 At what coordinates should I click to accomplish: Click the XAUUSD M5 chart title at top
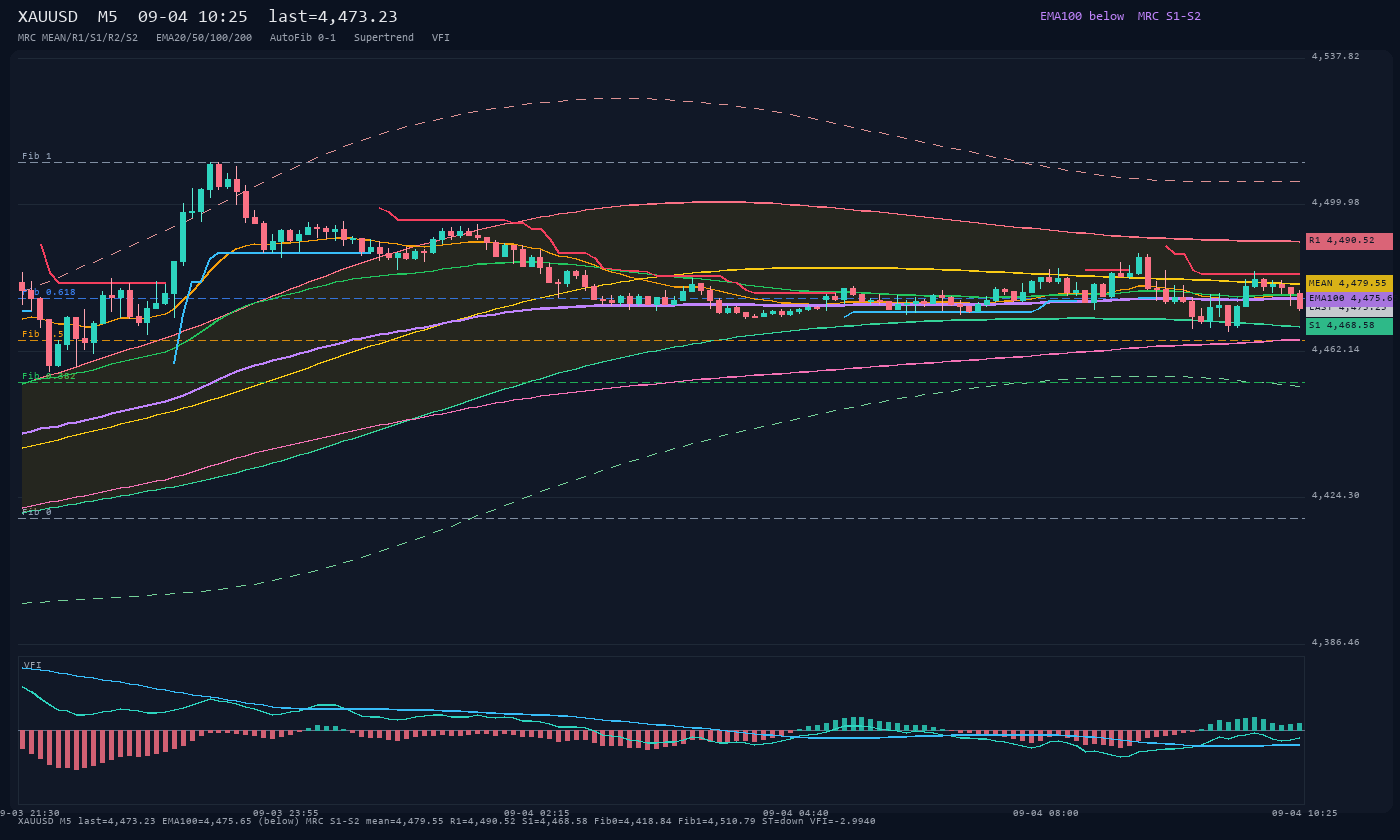(x=207, y=17)
